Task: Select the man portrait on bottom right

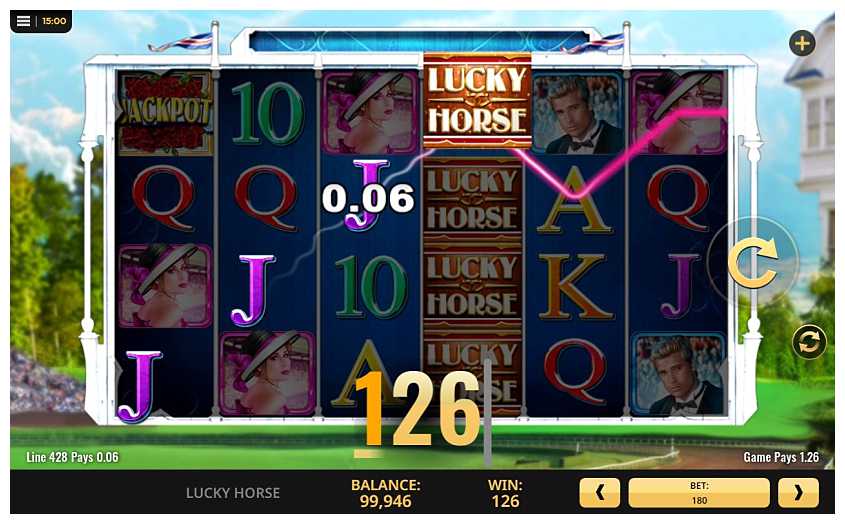Action: tap(678, 374)
